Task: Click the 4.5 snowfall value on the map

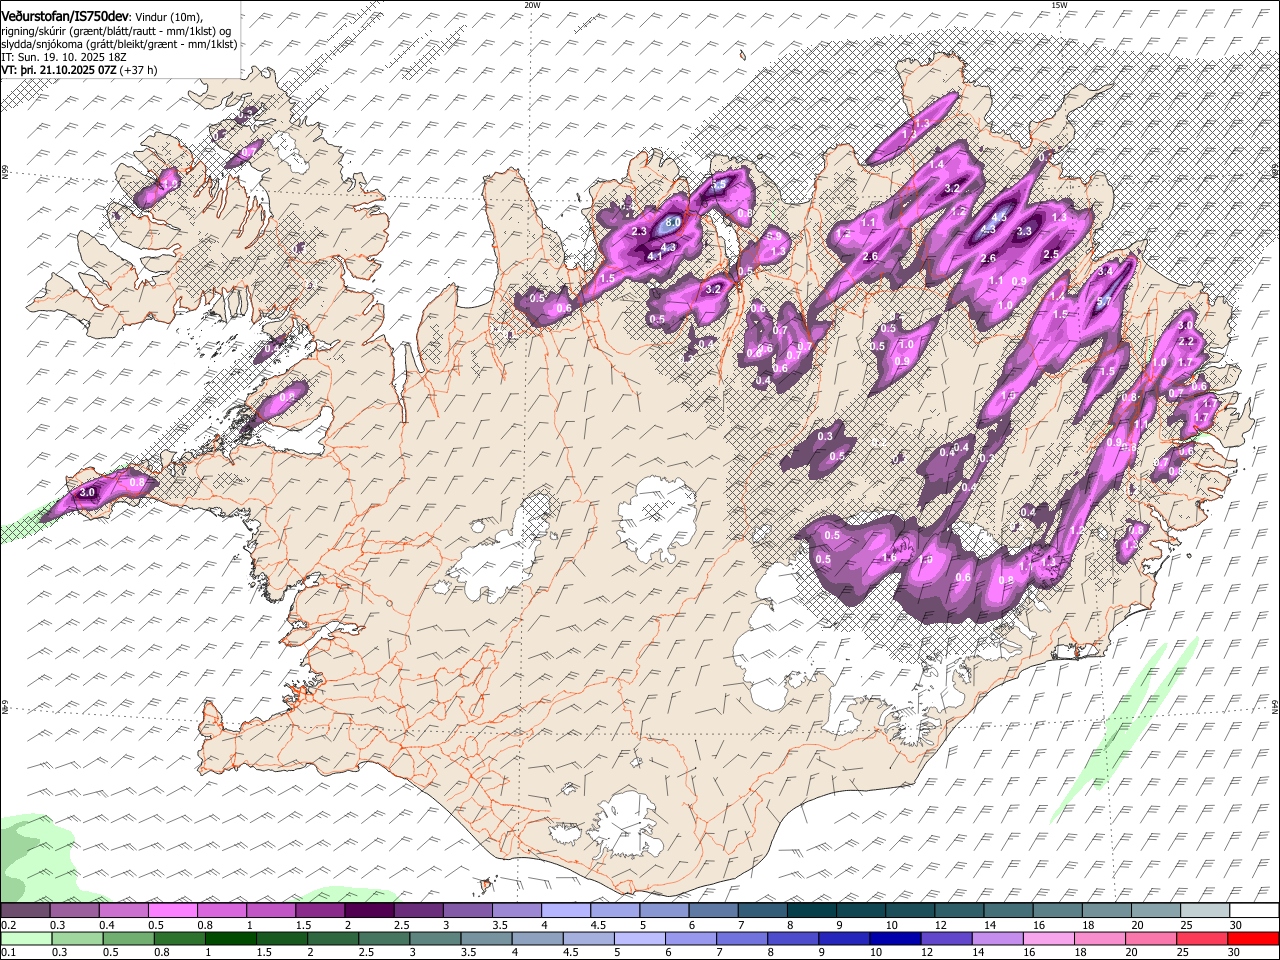Action: pyautogui.click(x=999, y=216)
